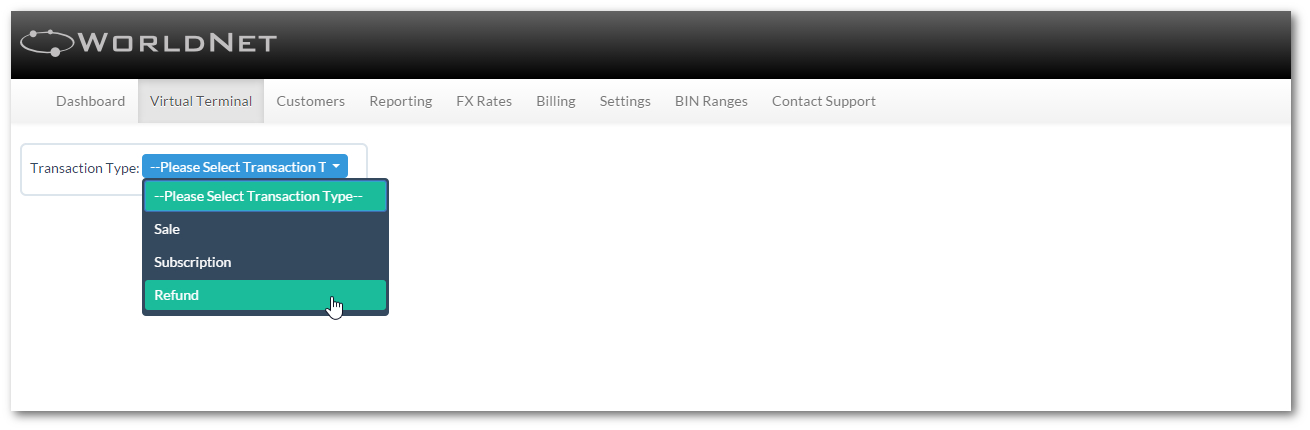Screen dimensions: 1310x430
Task: Open the Settings tab
Action: (x=625, y=101)
